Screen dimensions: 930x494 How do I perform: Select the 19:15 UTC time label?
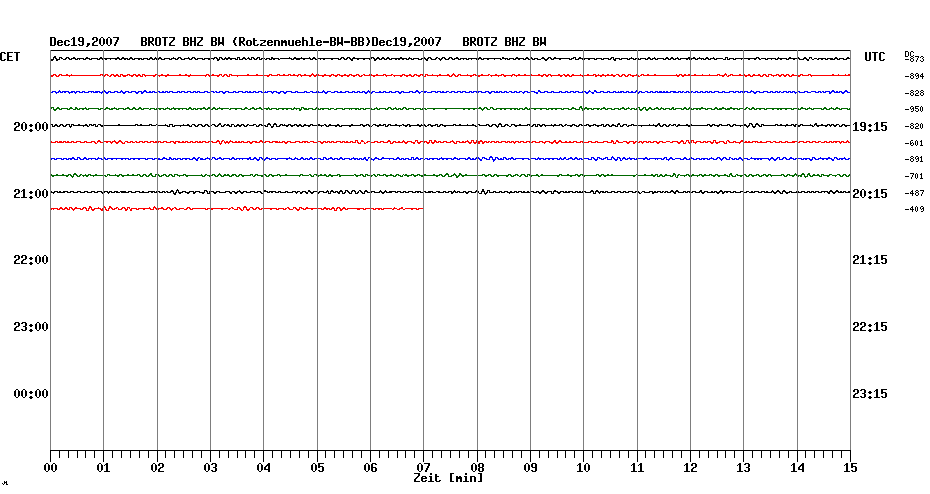point(870,127)
